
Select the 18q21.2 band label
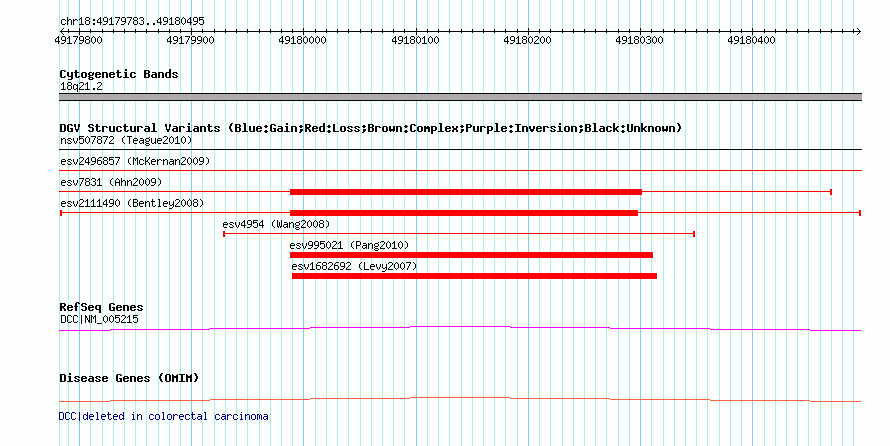click(x=81, y=86)
